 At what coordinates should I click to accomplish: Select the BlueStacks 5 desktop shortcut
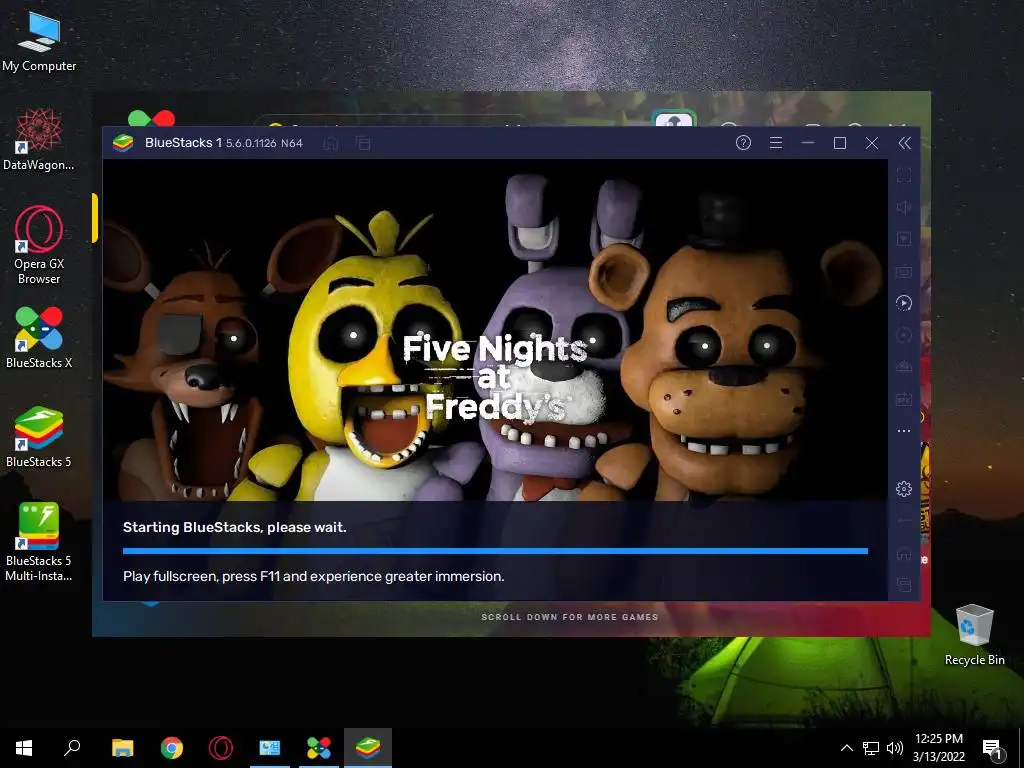[x=39, y=436]
